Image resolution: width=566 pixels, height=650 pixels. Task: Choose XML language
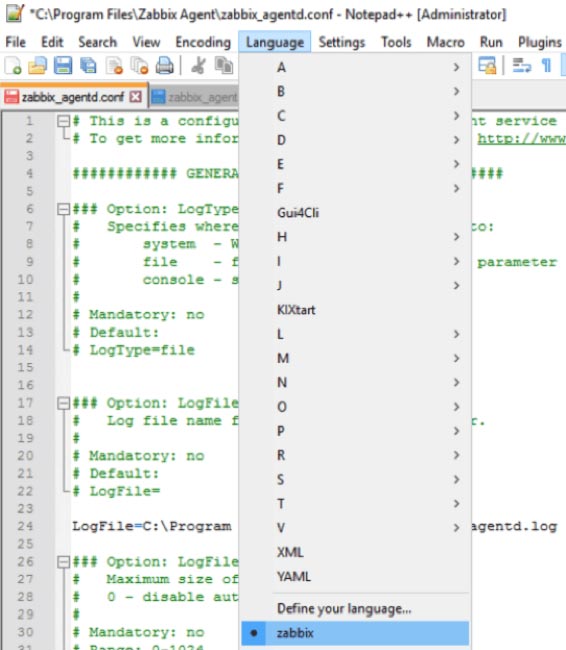[x=355, y=552]
